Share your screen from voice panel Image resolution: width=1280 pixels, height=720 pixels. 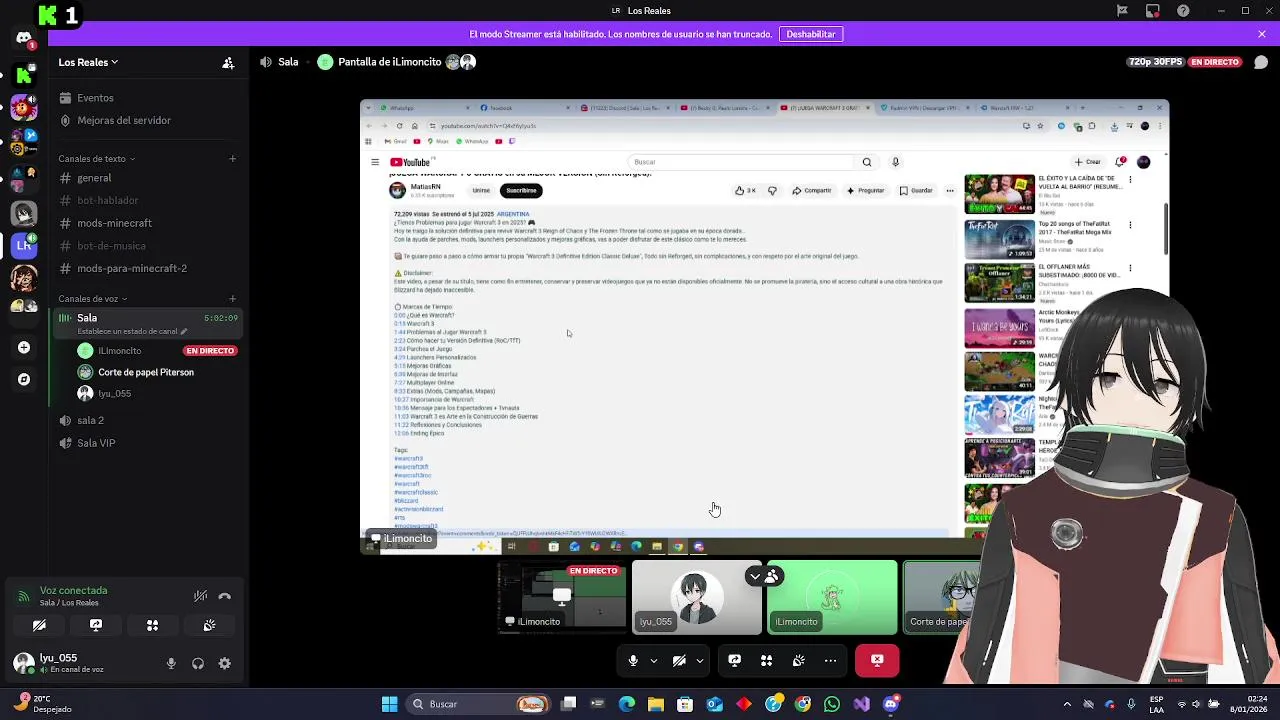click(x=96, y=625)
